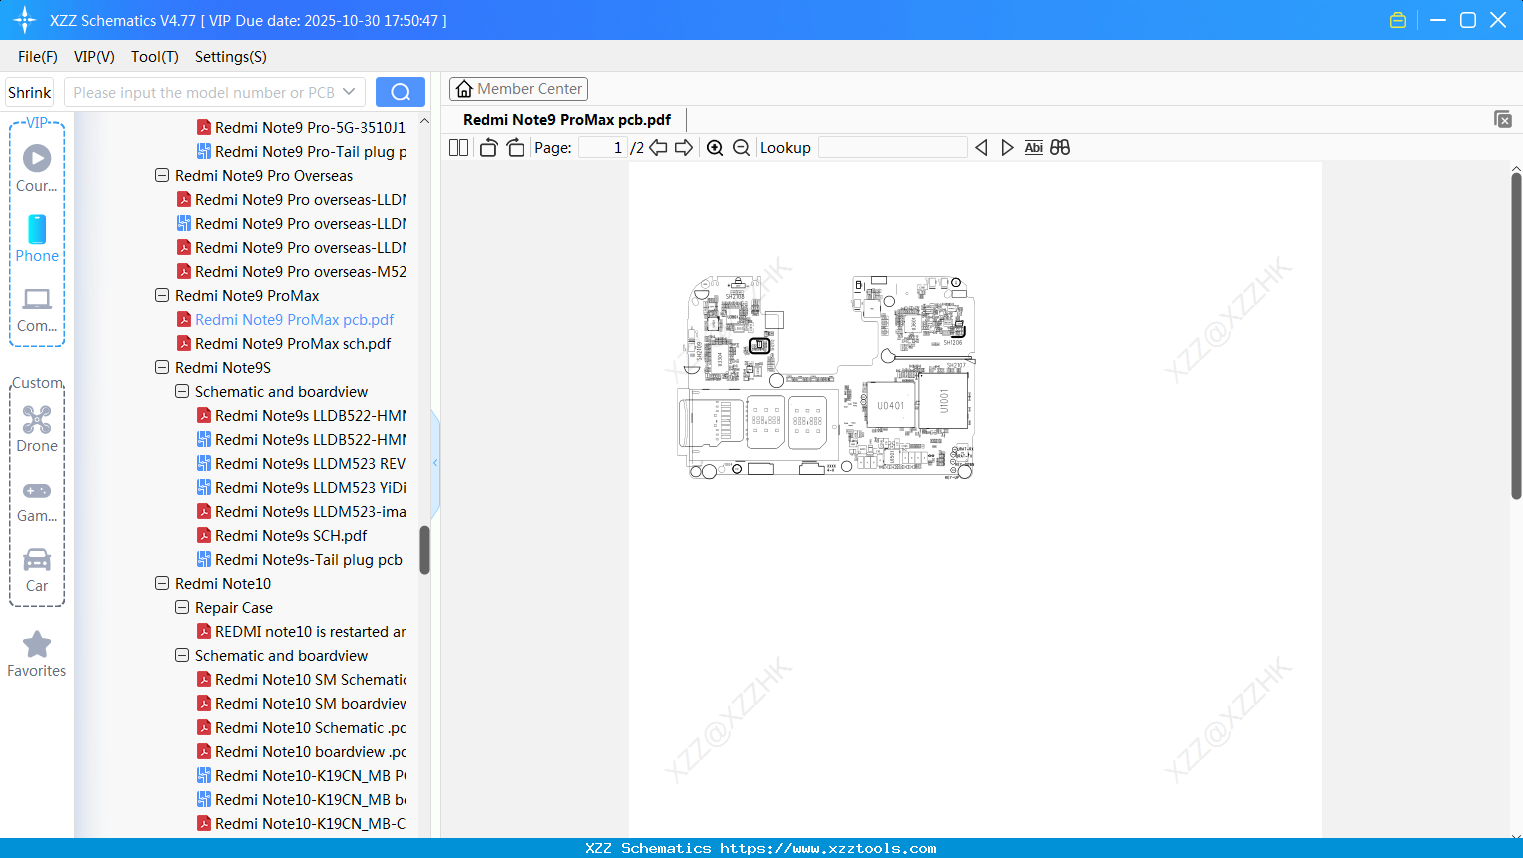Collapse Schematic and boardview under Redmi Note10
Viewport: 1523px width, 858px height.
[x=182, y=655]
